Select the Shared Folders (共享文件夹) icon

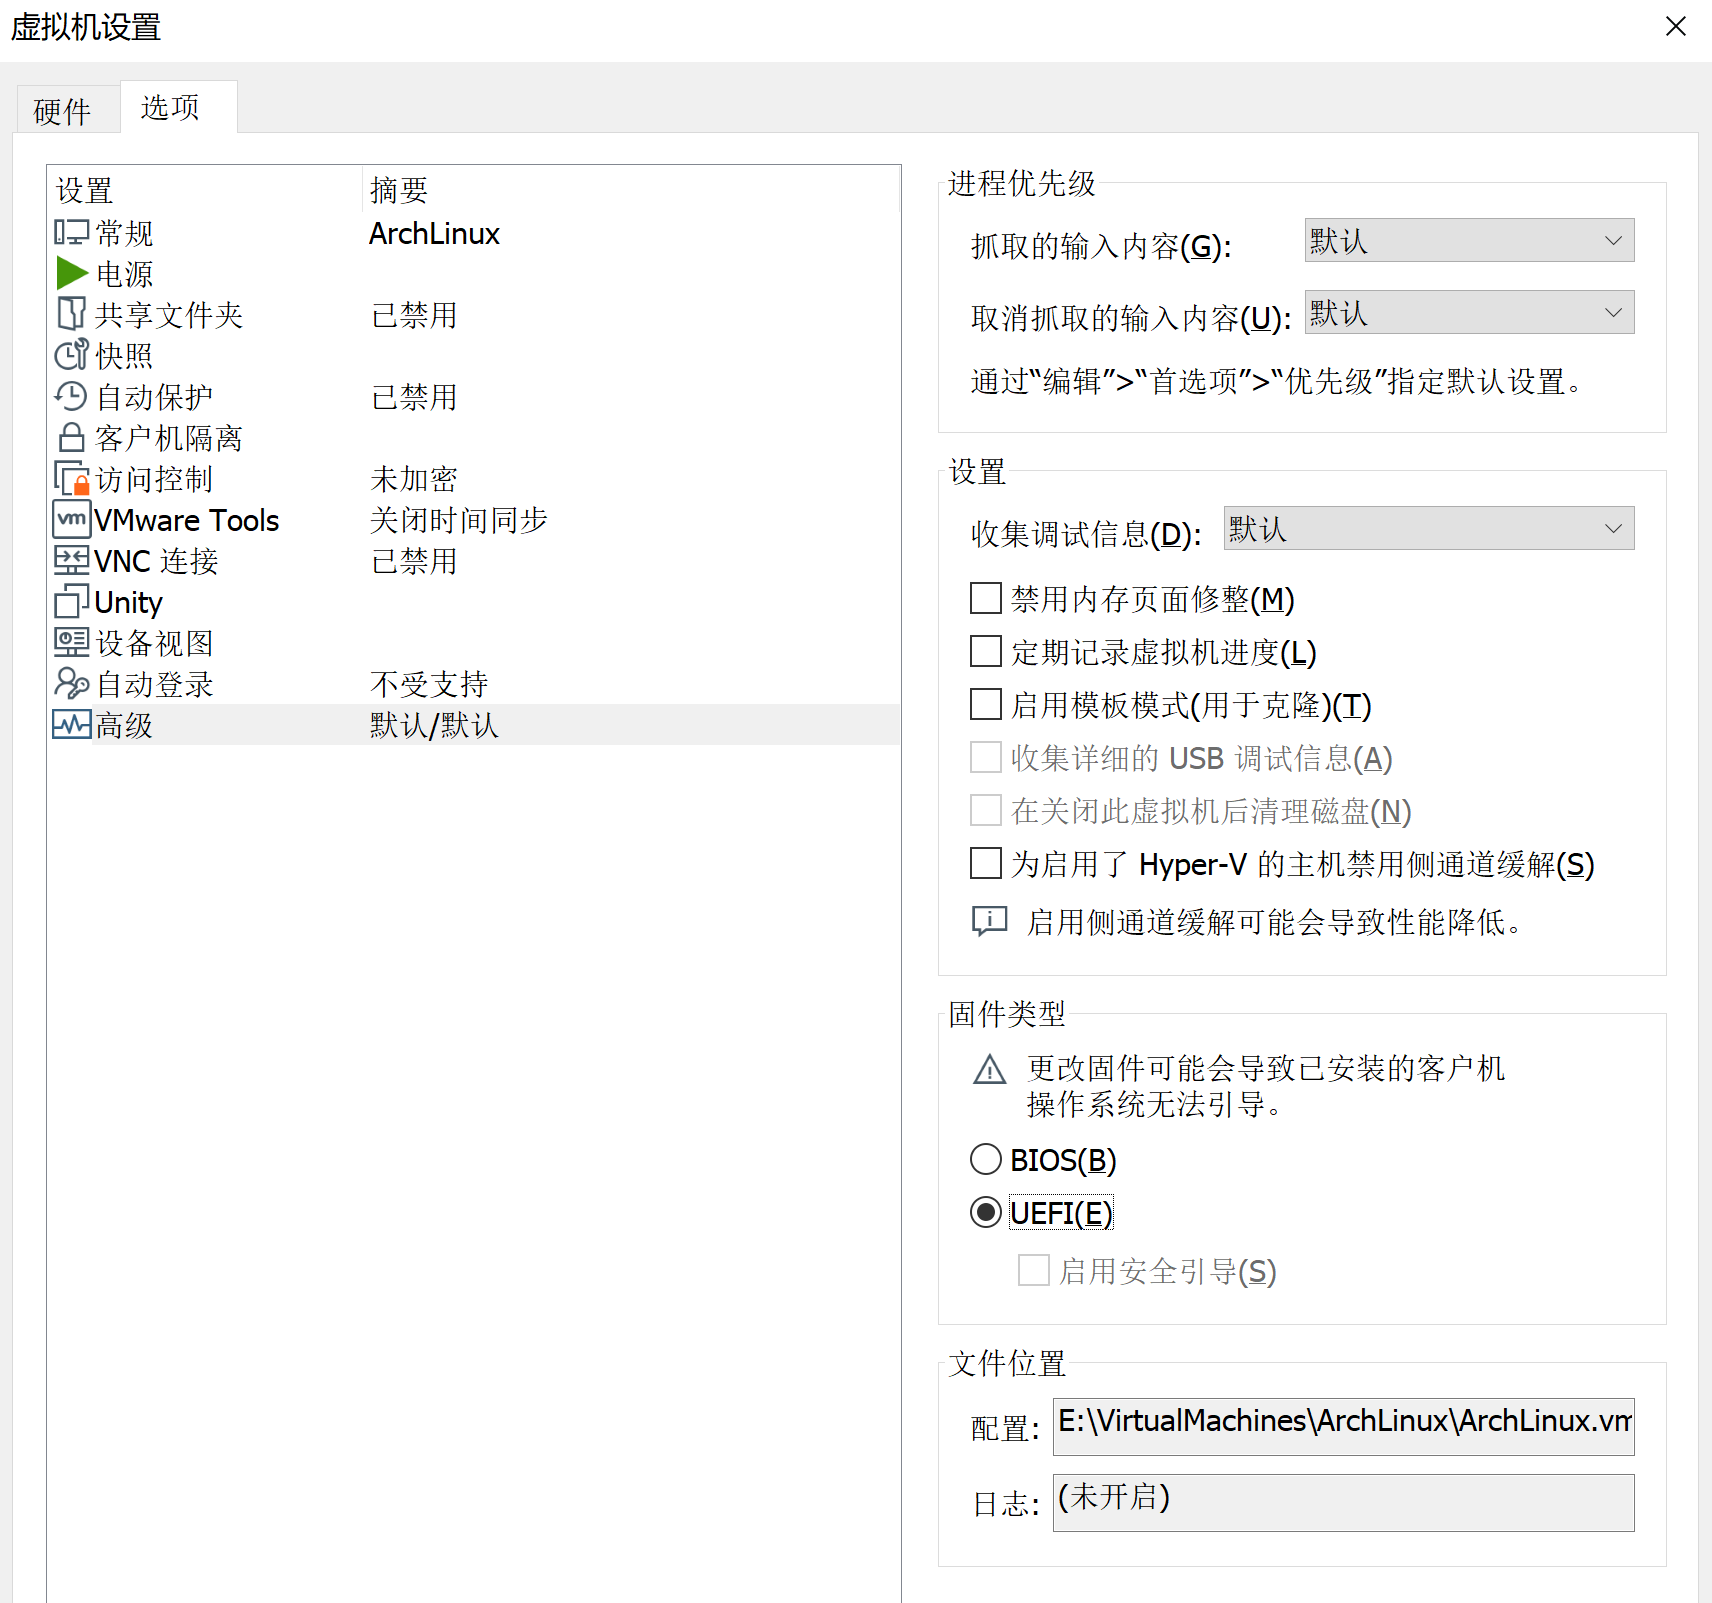coord(71,314)
